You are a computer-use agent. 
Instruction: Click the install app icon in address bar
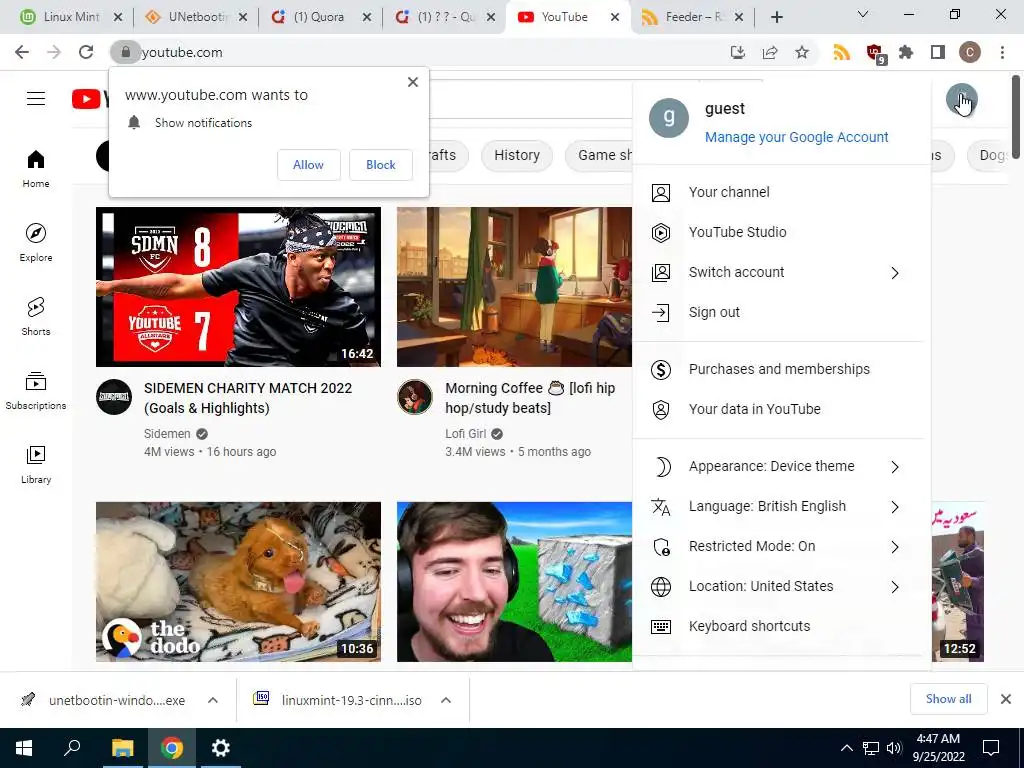[x=737, y=52]
